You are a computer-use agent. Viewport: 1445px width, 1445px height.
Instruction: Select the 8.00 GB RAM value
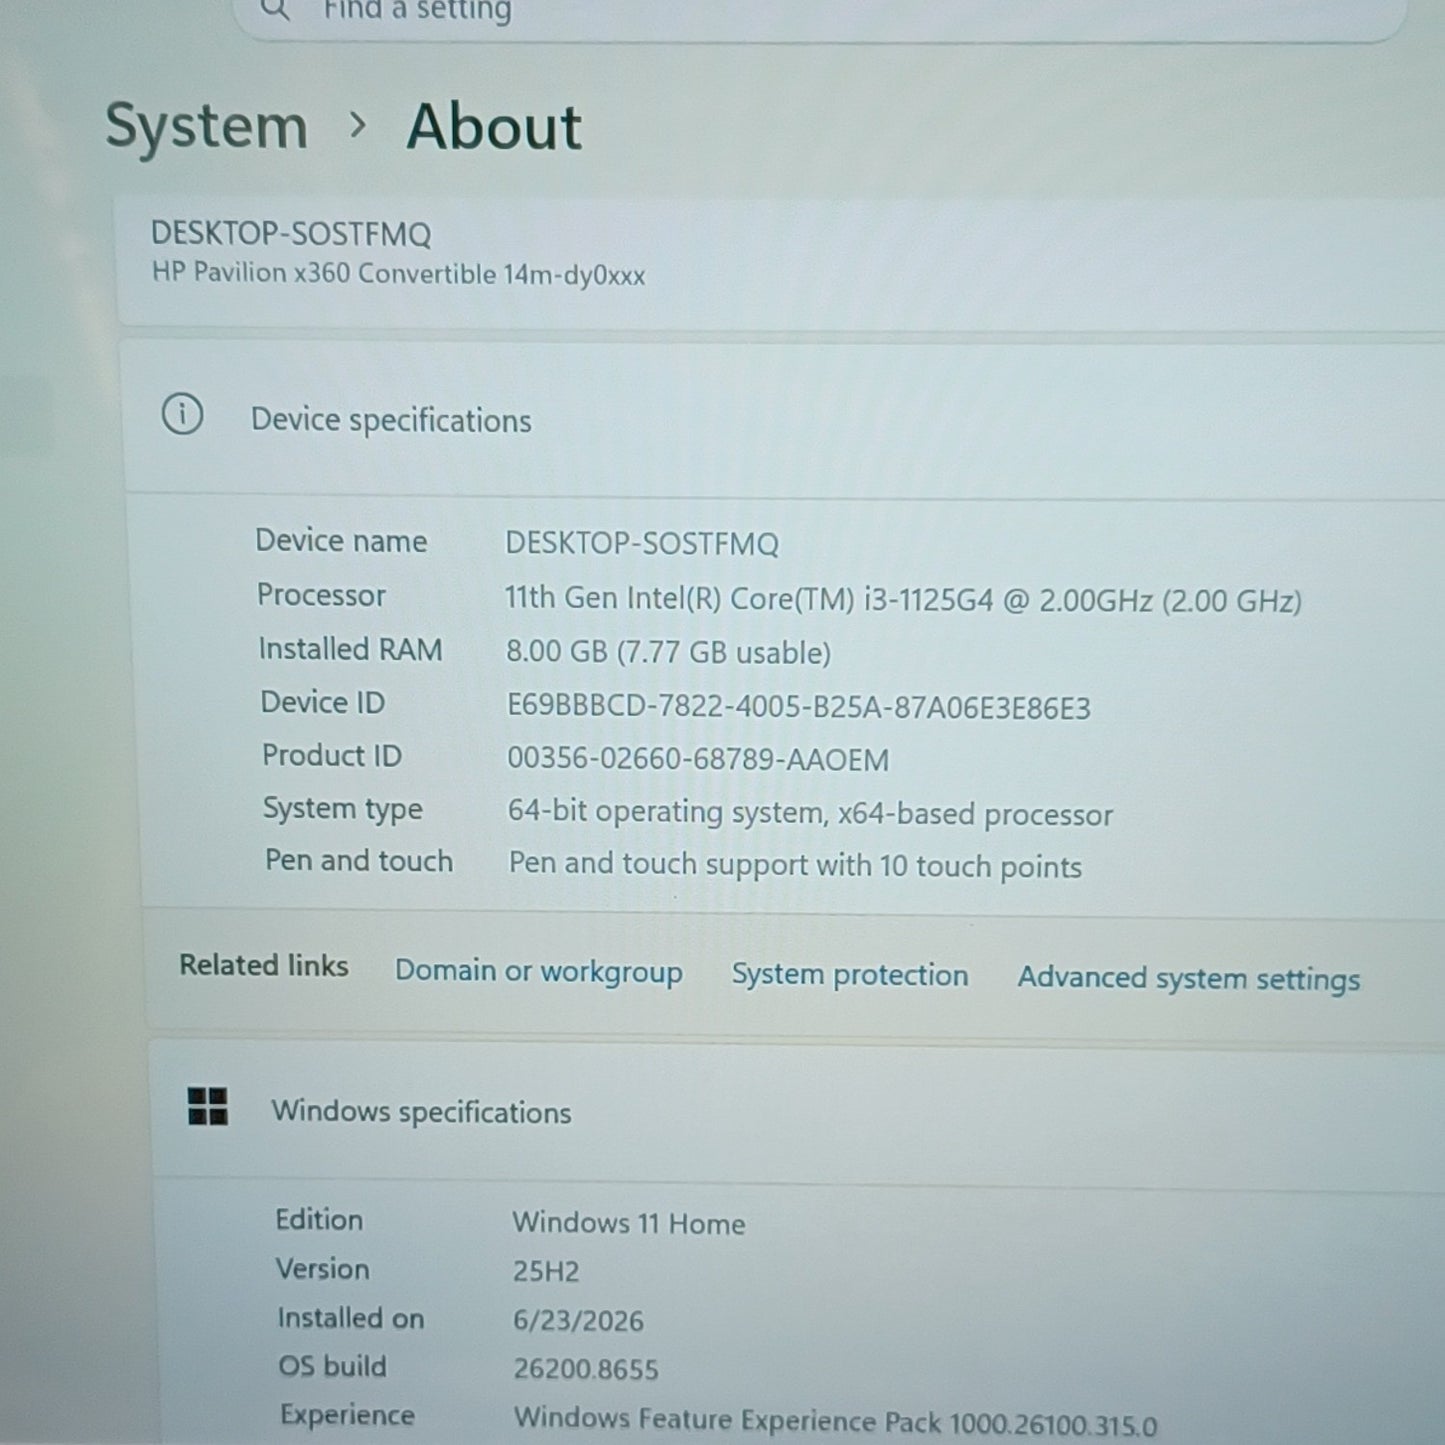click(668, 653)
